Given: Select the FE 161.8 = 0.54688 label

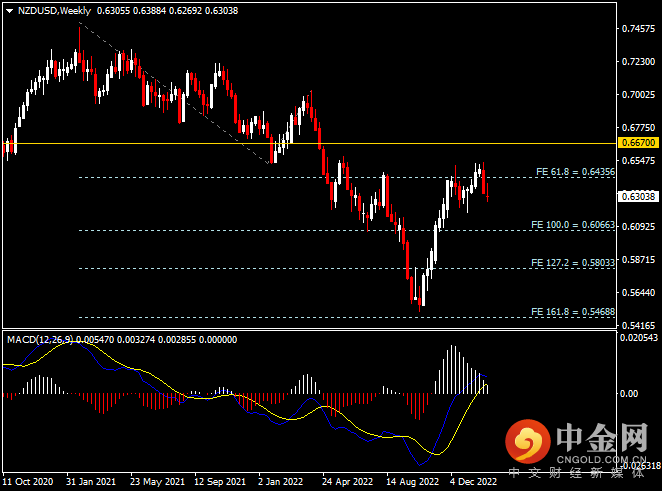Looking at the screenshot, I should (574, 312).
